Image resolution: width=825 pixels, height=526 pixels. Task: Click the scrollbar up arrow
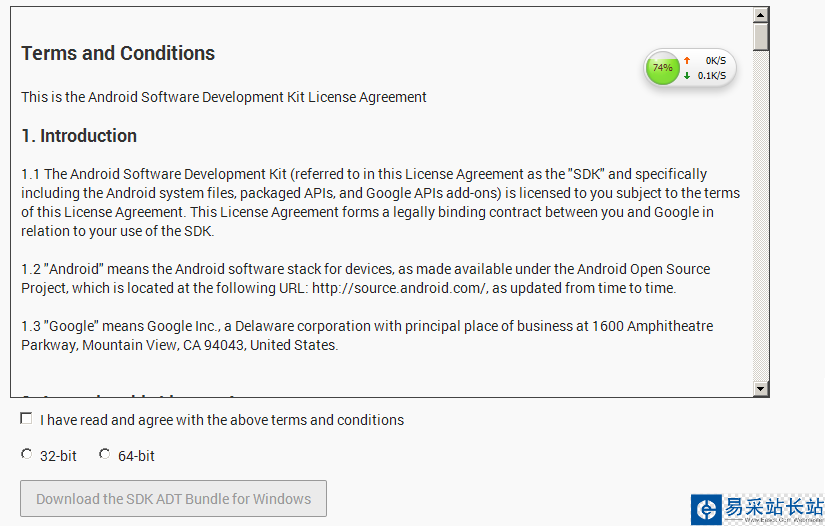[761, 15]
